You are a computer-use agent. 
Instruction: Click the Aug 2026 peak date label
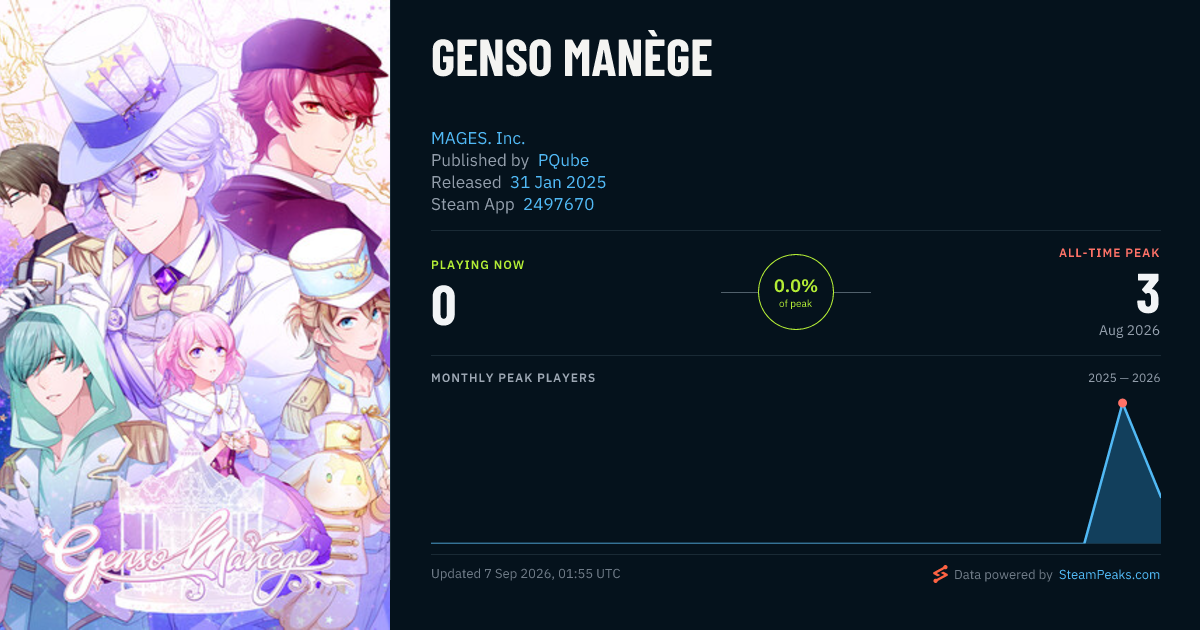1129,330
